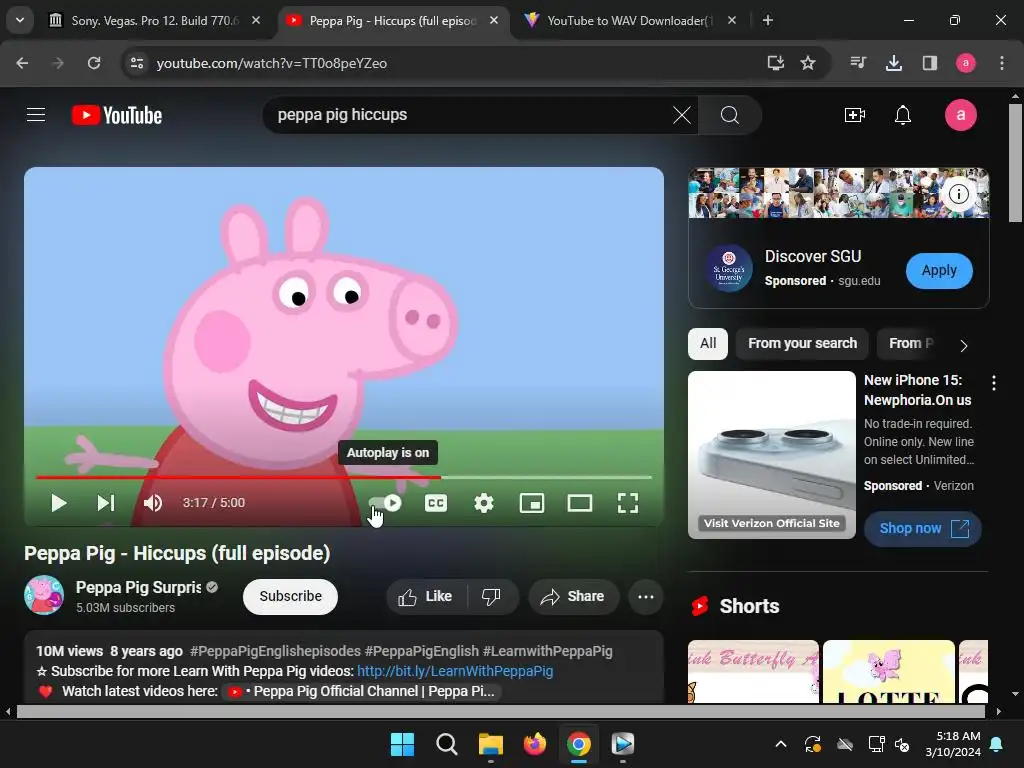Dislike the video
This screenshot has height=768, width=1024.
pos(491,596)
